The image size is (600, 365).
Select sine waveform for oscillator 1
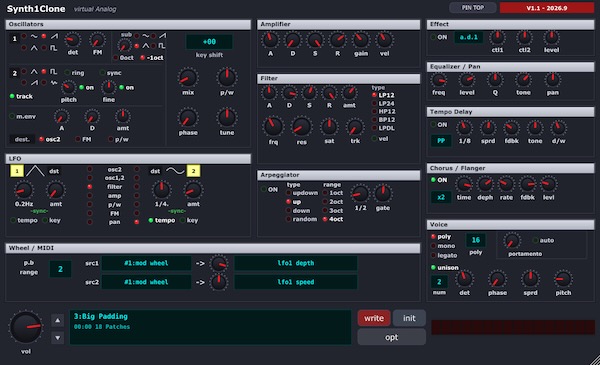point(24,36)
